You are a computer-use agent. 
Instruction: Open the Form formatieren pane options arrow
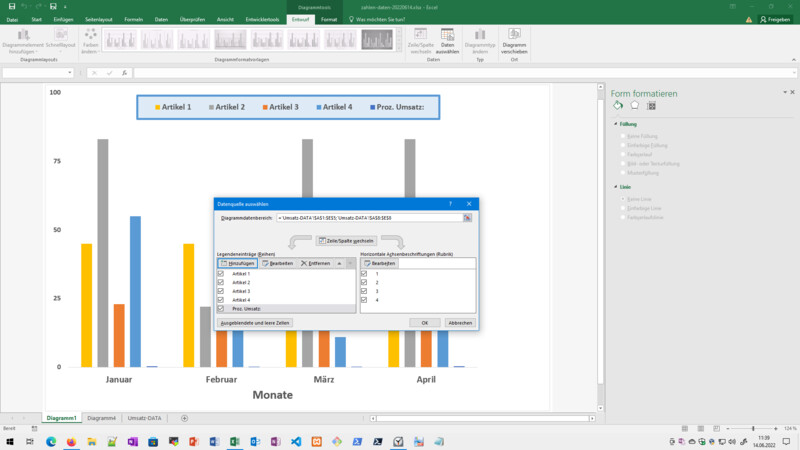(785, 92)
